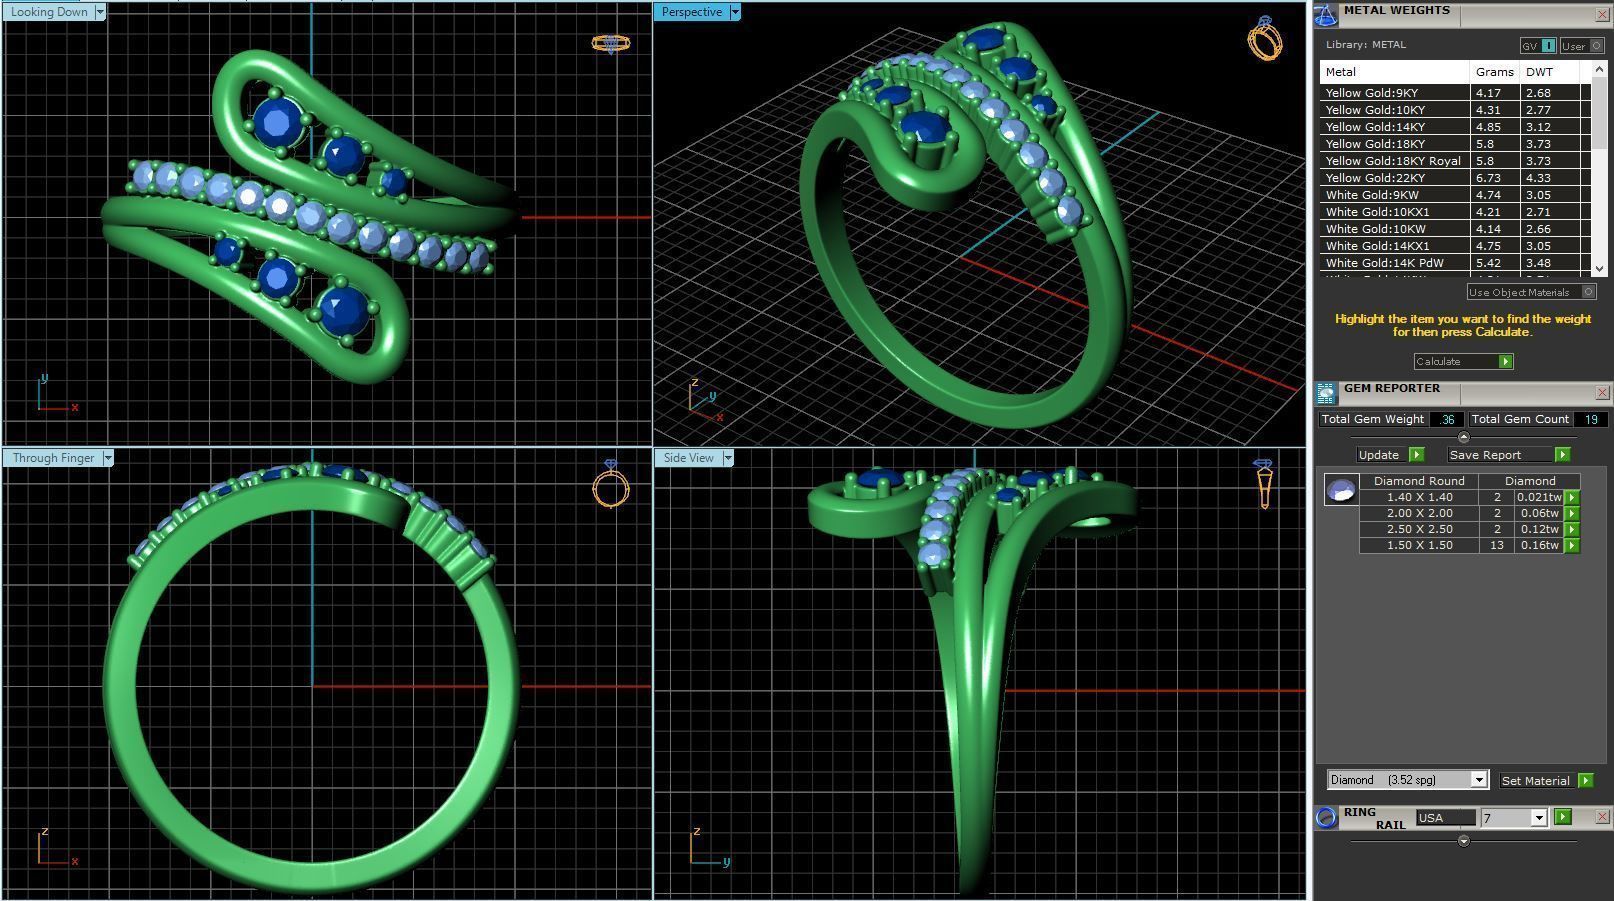Screen dimensions: 1614x901
Task: Click metal list scroll up arrow
Action: coord(1598,69)
